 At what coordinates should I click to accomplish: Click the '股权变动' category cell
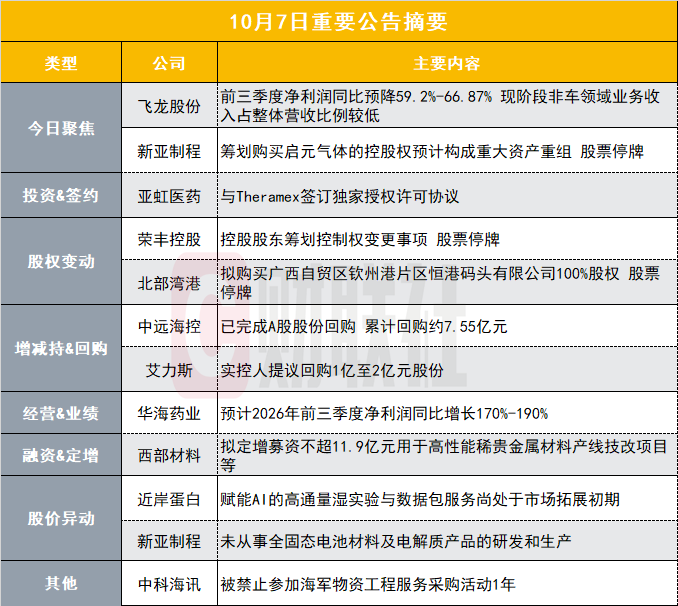(x=61, y=261)
